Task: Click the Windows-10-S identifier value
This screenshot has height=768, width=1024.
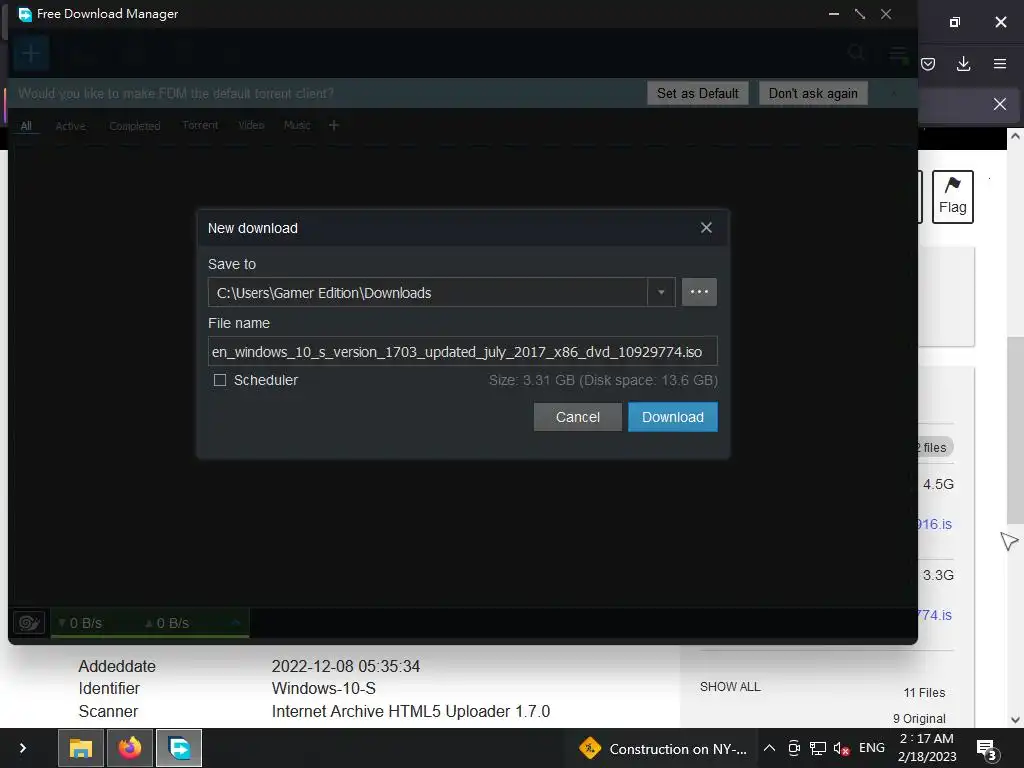Action: (x=323, y=688)
